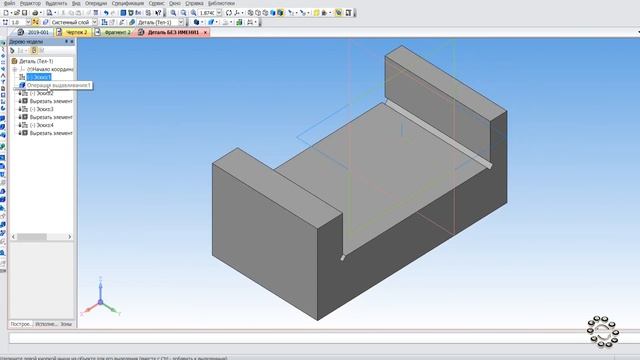Open the Библиотеки menu
This screenshot has width=640, height=360.
pos(221,3)
